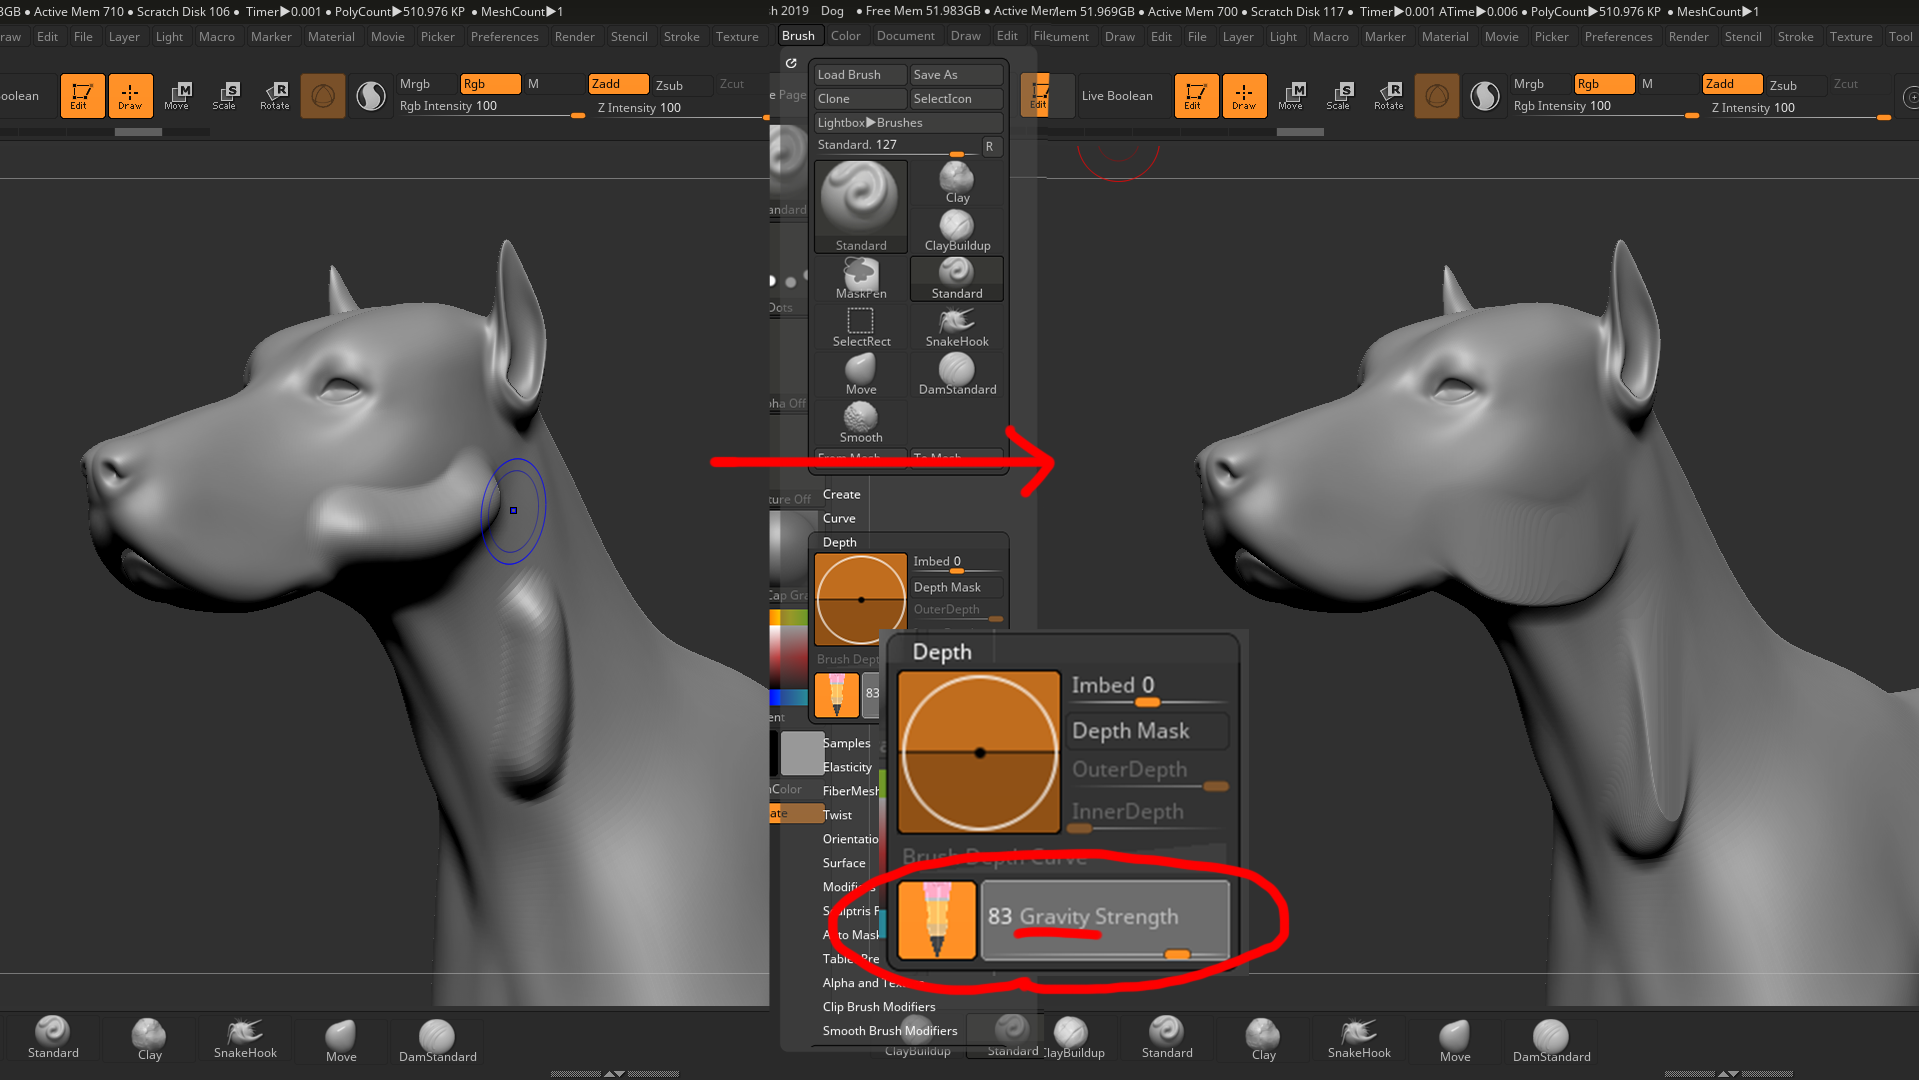The image size is (1919, 1080).
Task: Open Color menu in center menu bar
Action: (x=845, y=36)
